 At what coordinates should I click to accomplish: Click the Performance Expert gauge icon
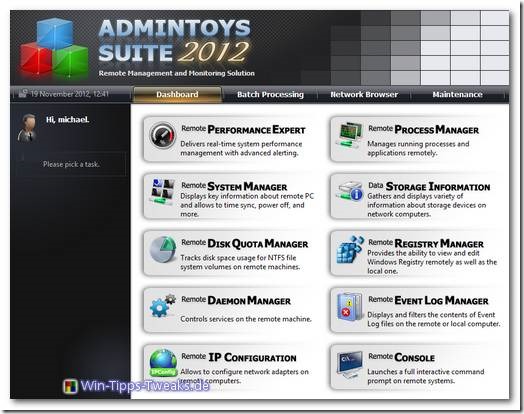tap(162, 136)
